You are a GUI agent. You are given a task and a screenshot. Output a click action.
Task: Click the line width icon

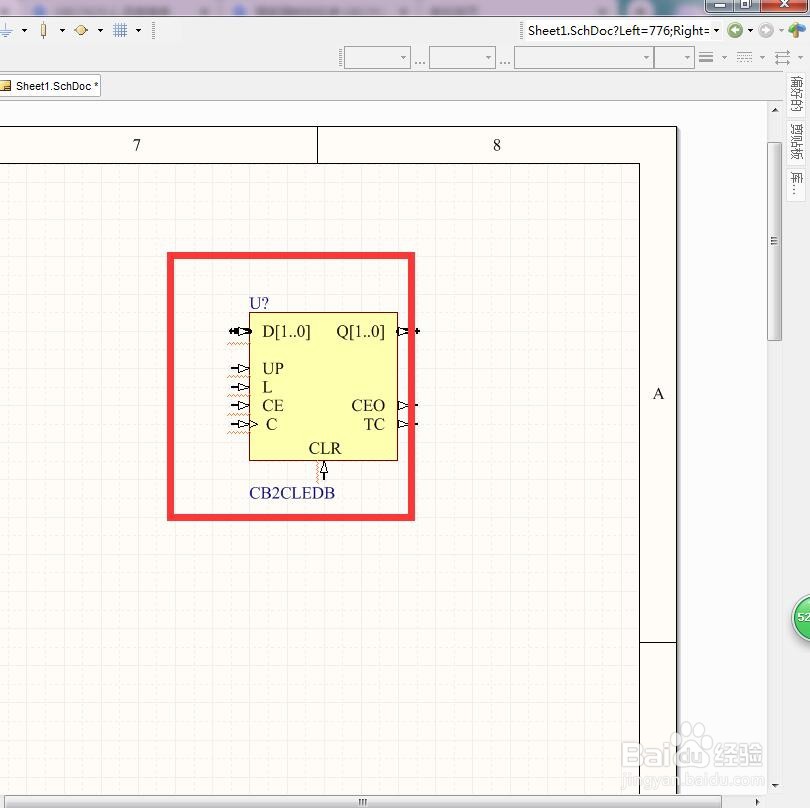pos(706,57)
